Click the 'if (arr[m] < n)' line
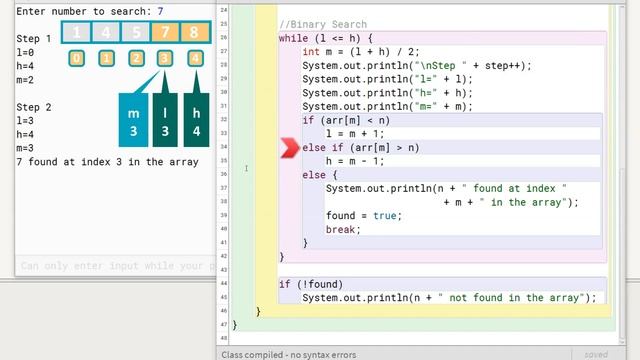The width and height of the screenshot is (640, 360). (346, 120)
